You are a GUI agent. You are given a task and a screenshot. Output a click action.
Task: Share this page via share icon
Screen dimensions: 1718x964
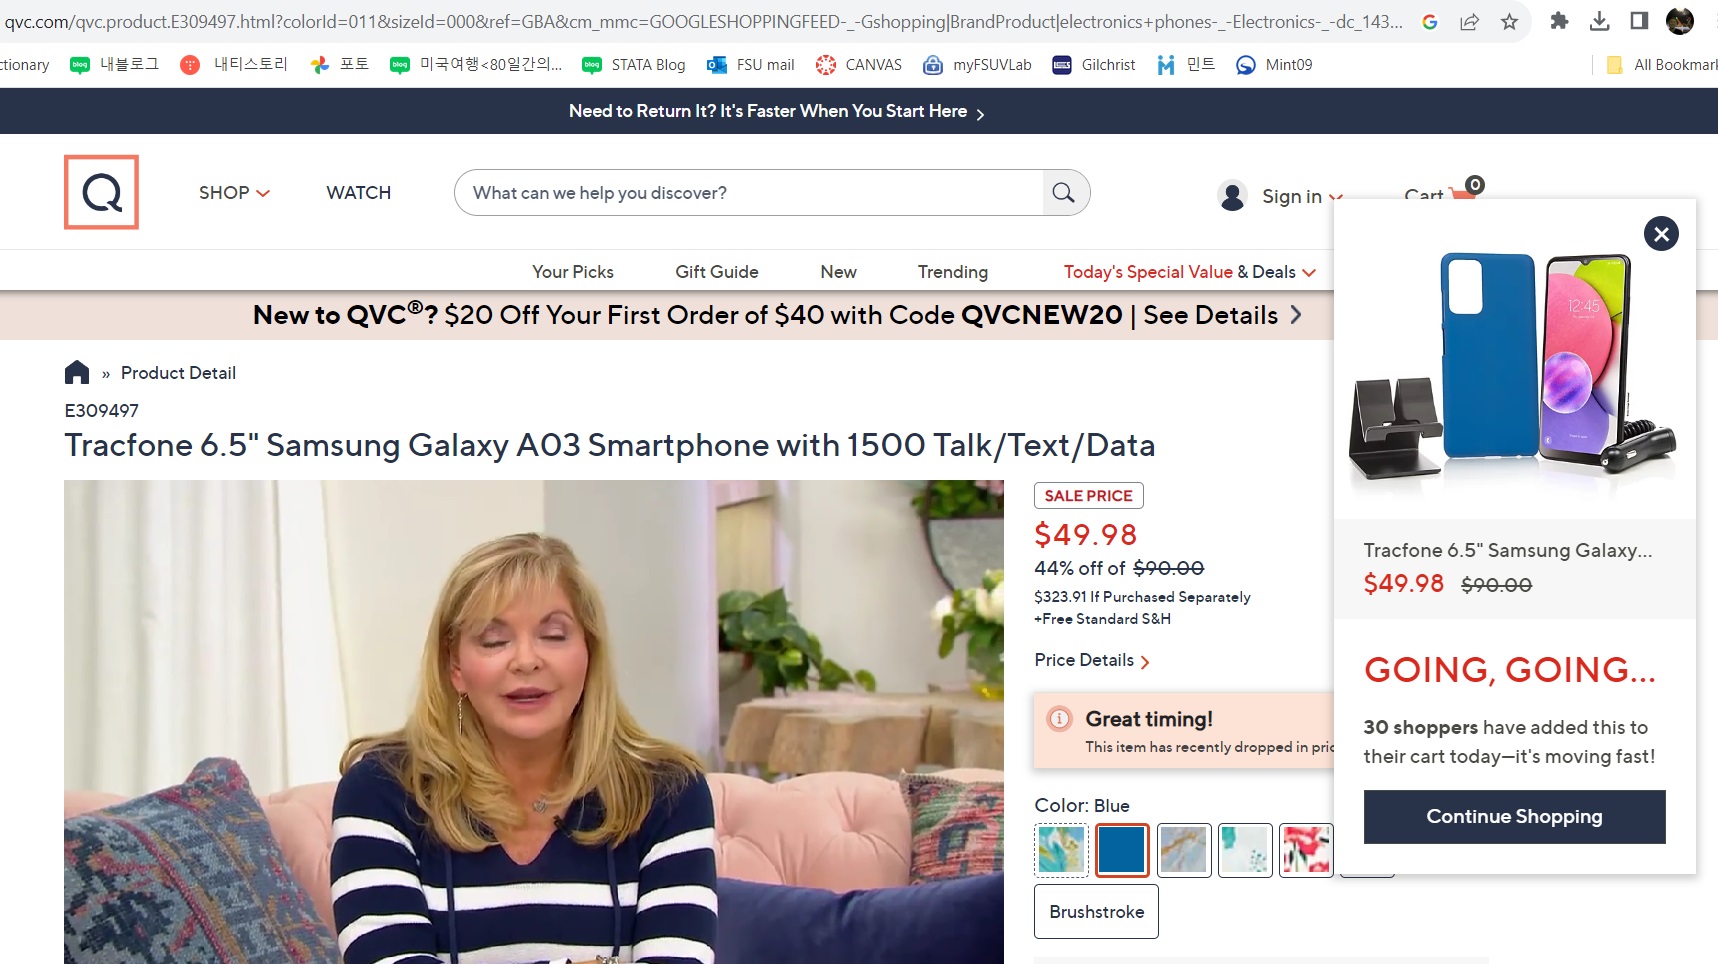pyautogui.click(x=1469, y=21)
